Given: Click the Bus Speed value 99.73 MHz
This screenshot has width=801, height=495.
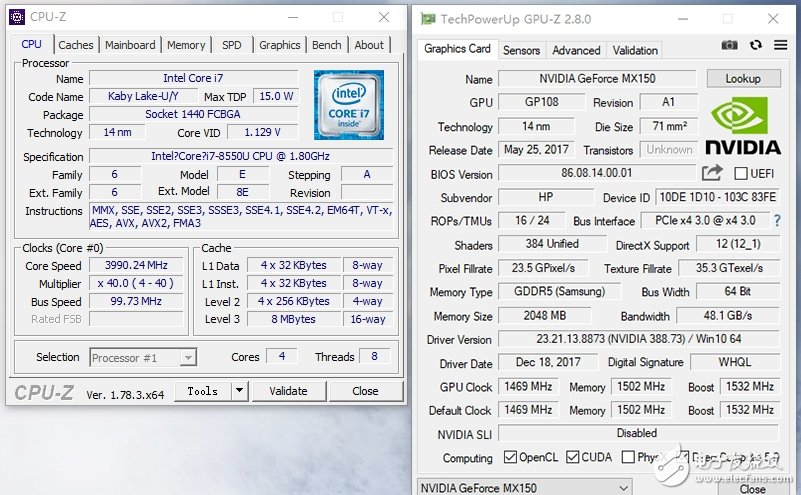Looking at the screenshot, I should (136, 301).
